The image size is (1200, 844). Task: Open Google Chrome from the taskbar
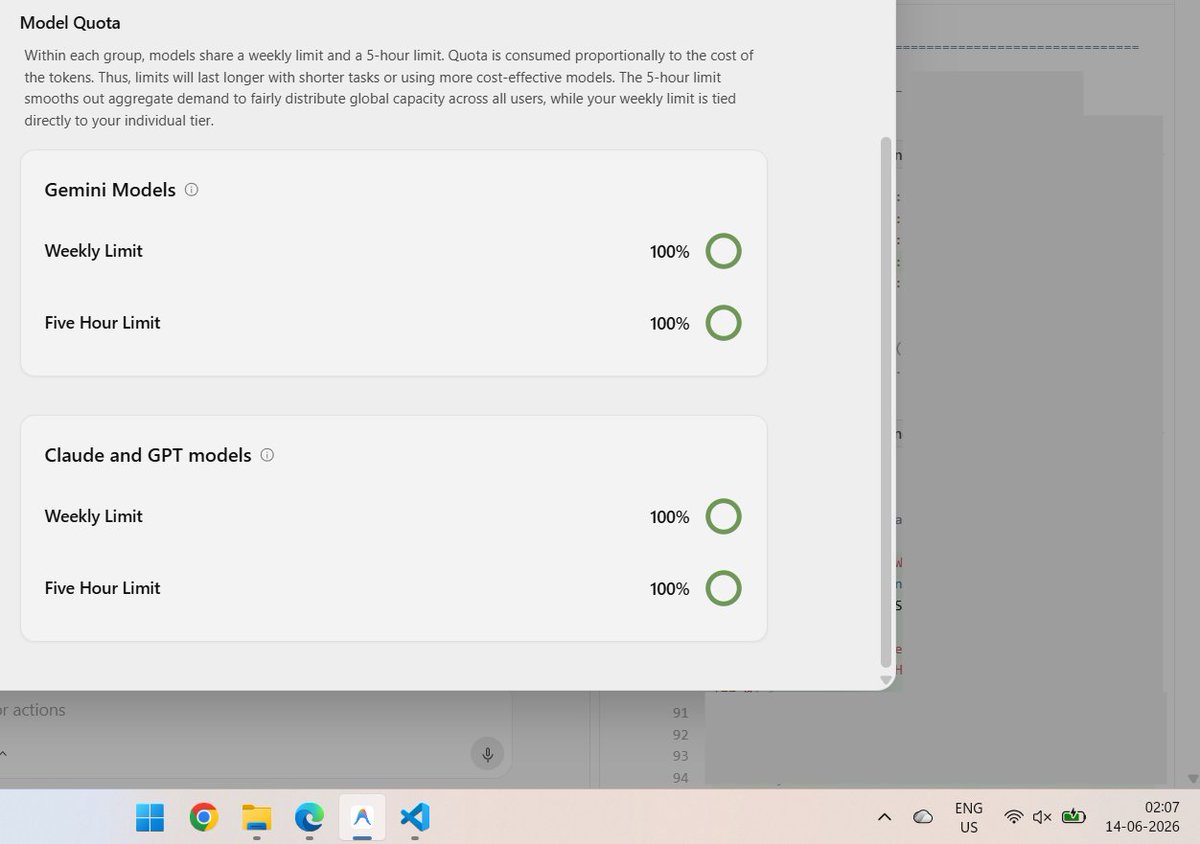click(x=203, y=817)
